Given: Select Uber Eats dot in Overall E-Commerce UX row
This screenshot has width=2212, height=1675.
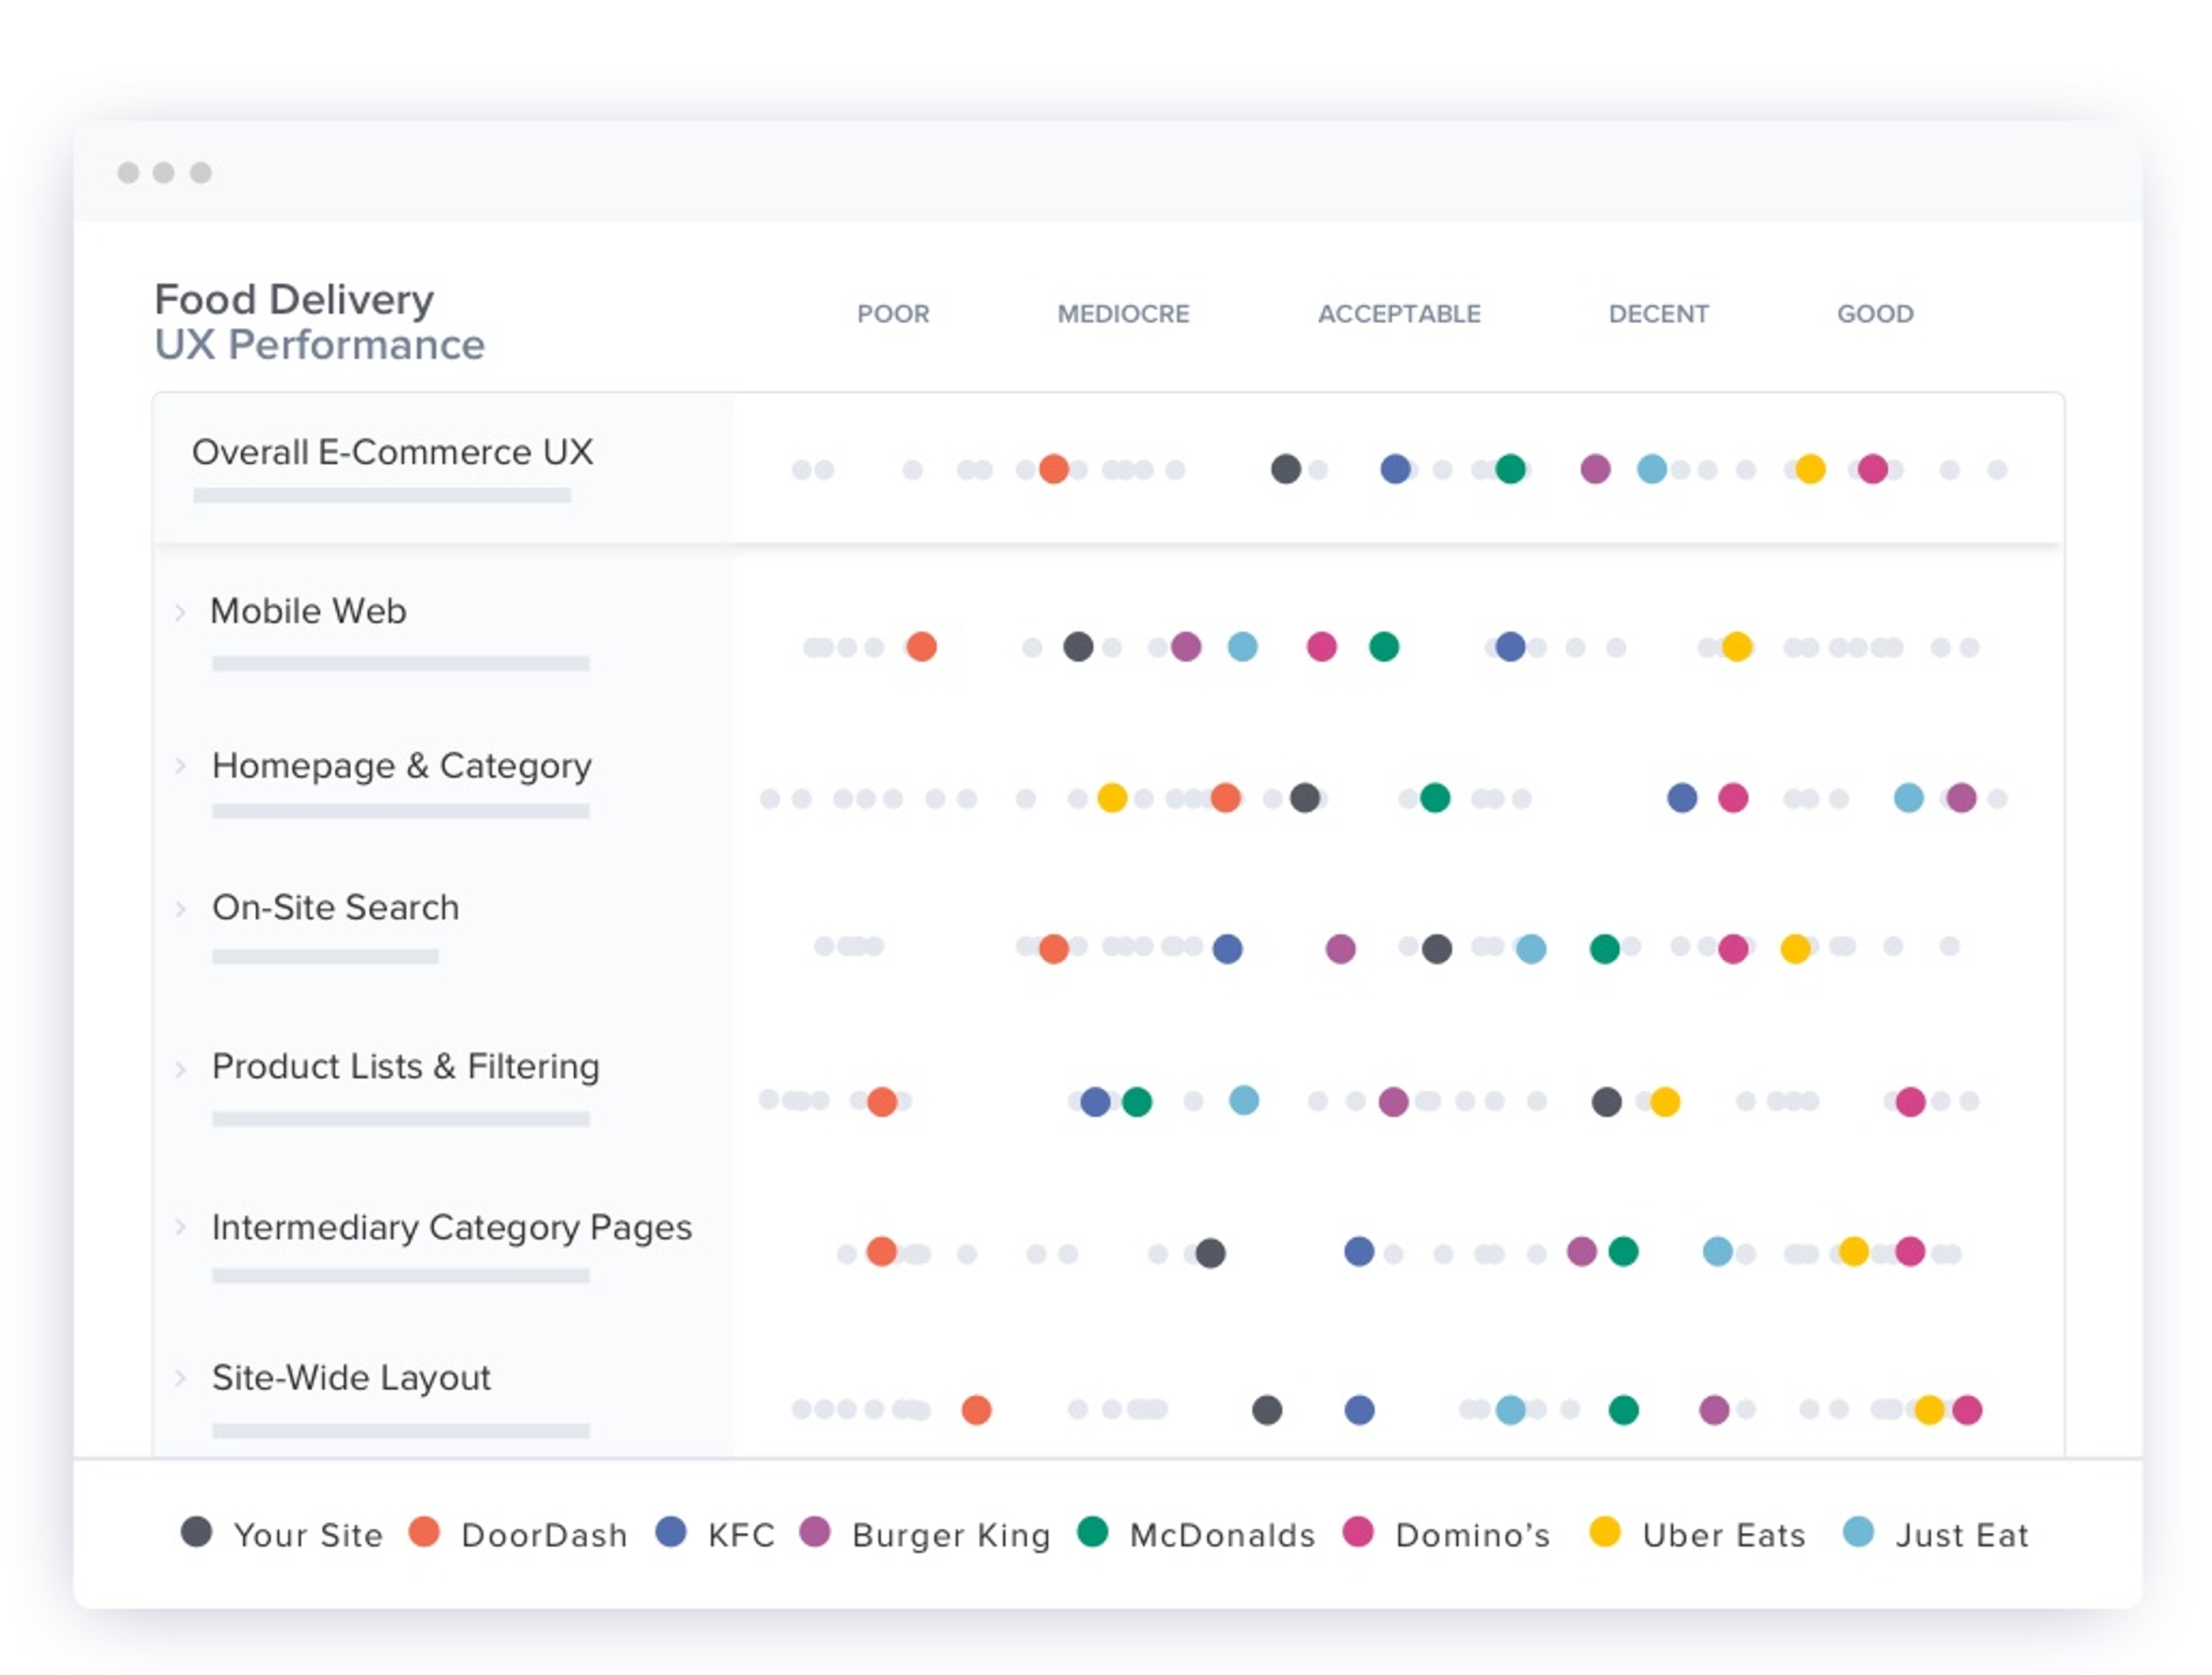Looking at the screenshot, I should pyautogui.click(x=1810, y=469).
